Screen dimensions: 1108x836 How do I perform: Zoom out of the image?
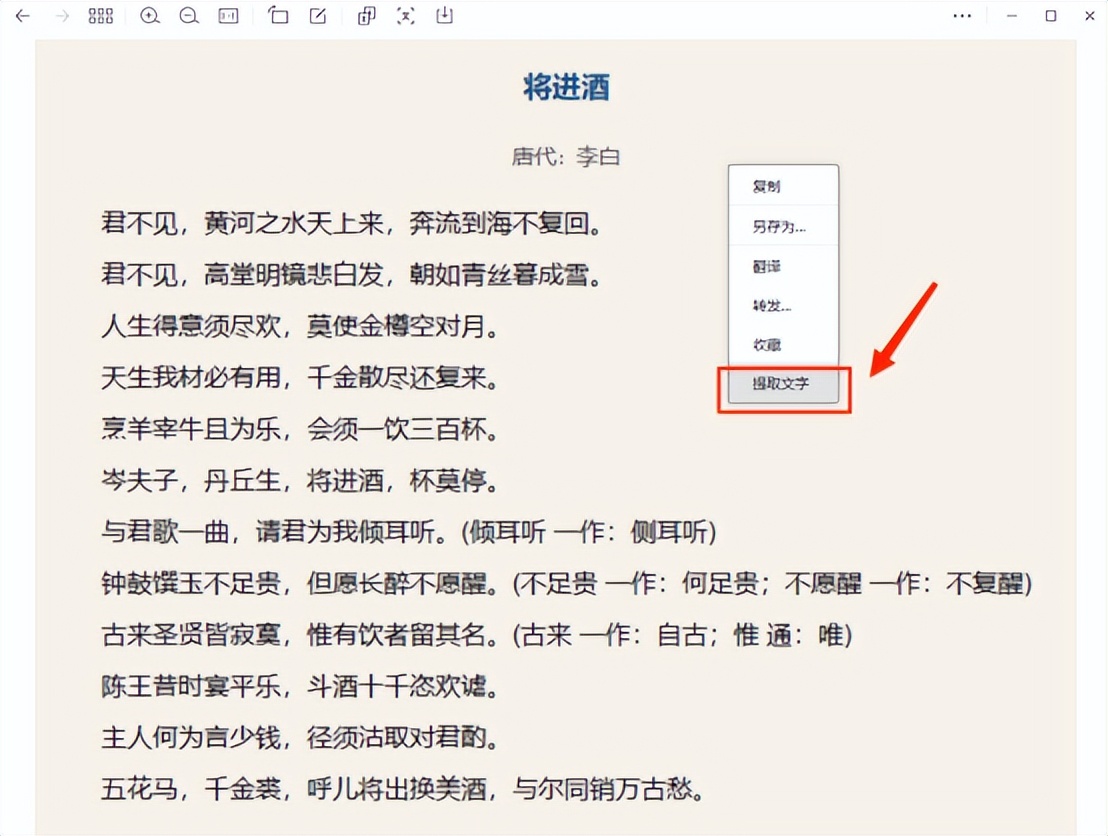pyautogui.click(x=189, y=16)
